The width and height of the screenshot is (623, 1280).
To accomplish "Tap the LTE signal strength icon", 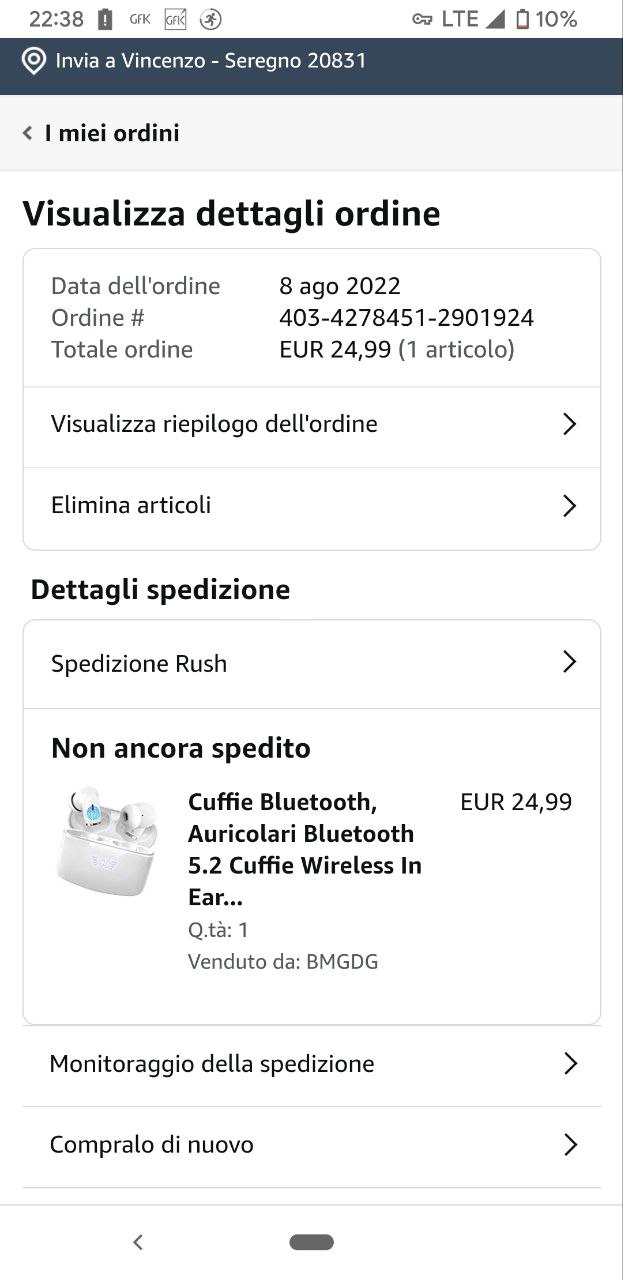I will point(495,19).
